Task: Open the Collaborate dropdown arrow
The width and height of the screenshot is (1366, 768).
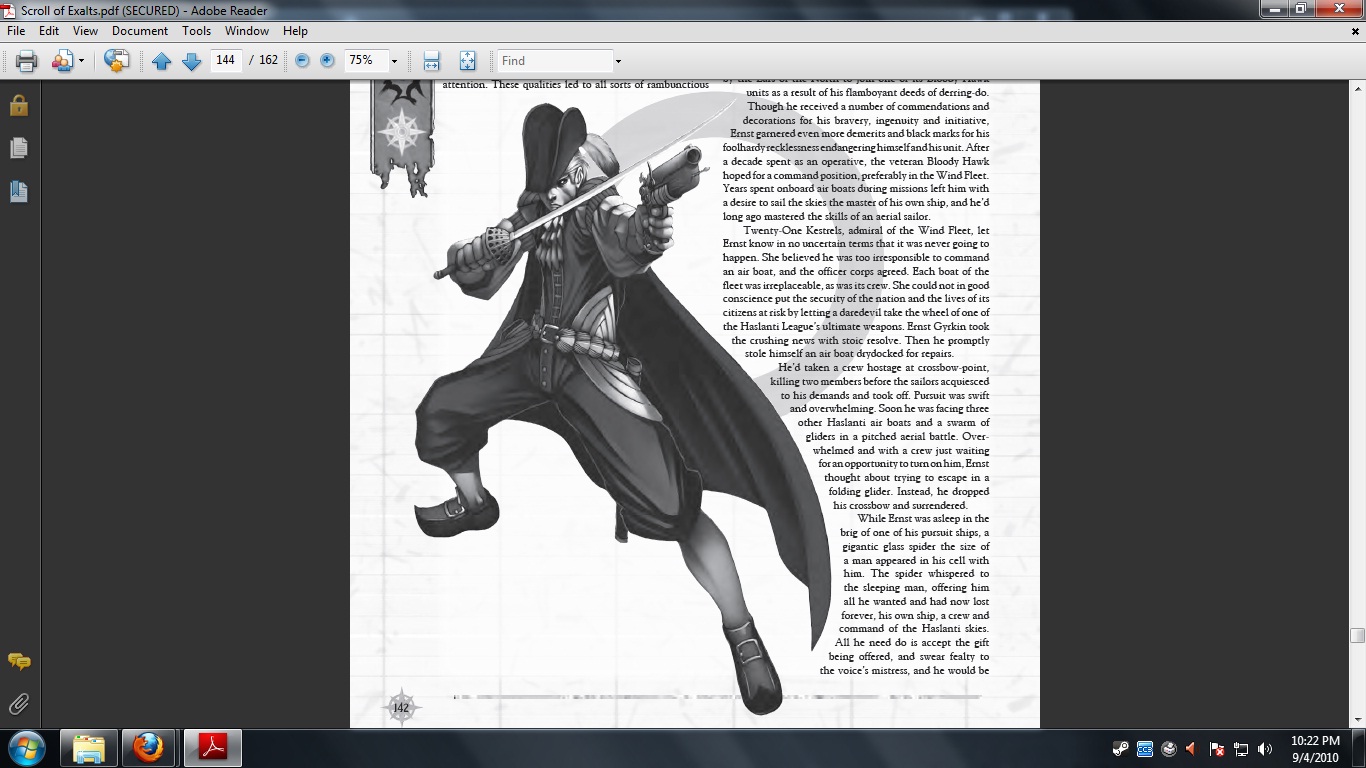Action: click(81, 61)
